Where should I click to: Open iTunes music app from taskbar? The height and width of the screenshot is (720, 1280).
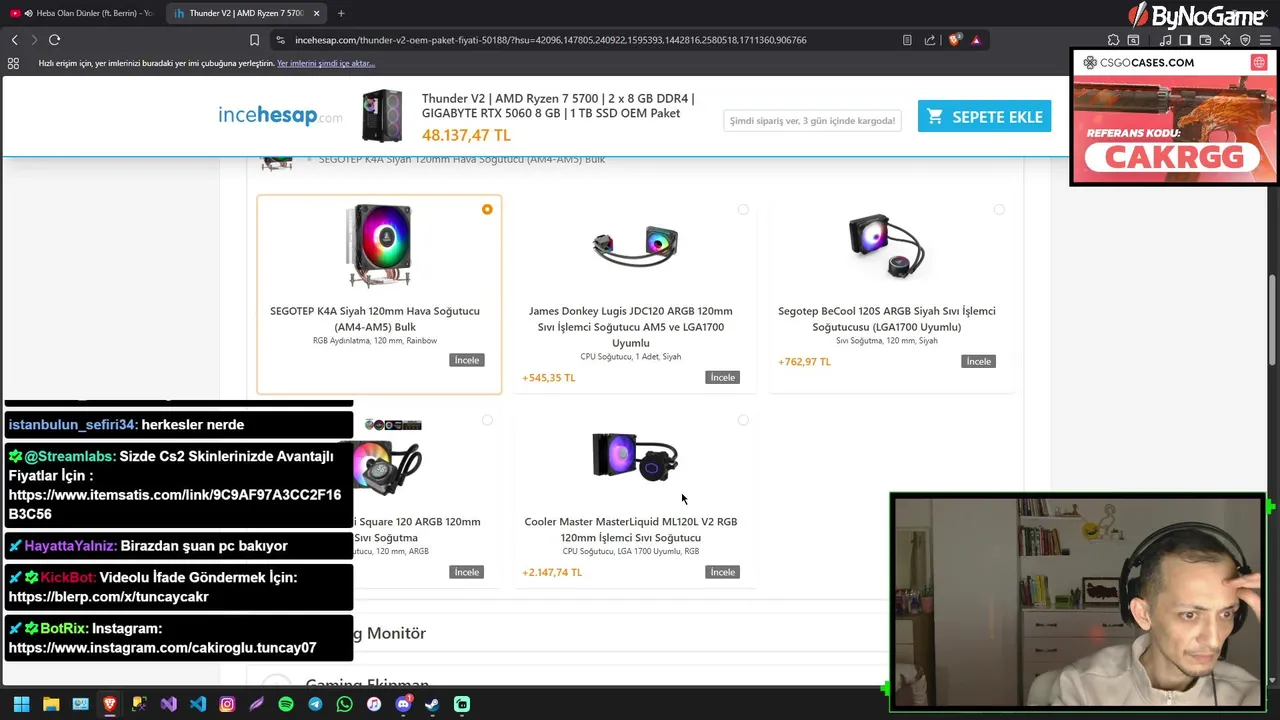click(x=374, y=704)
